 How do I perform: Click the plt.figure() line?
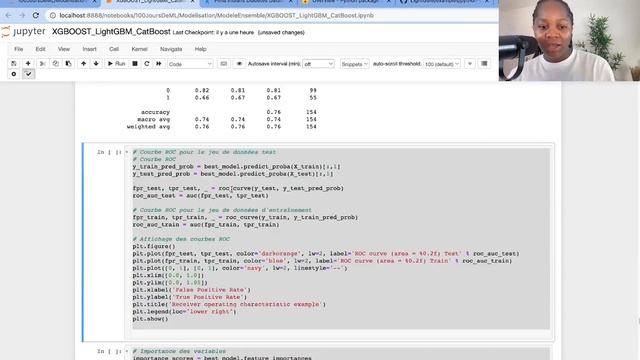(154, 247)
